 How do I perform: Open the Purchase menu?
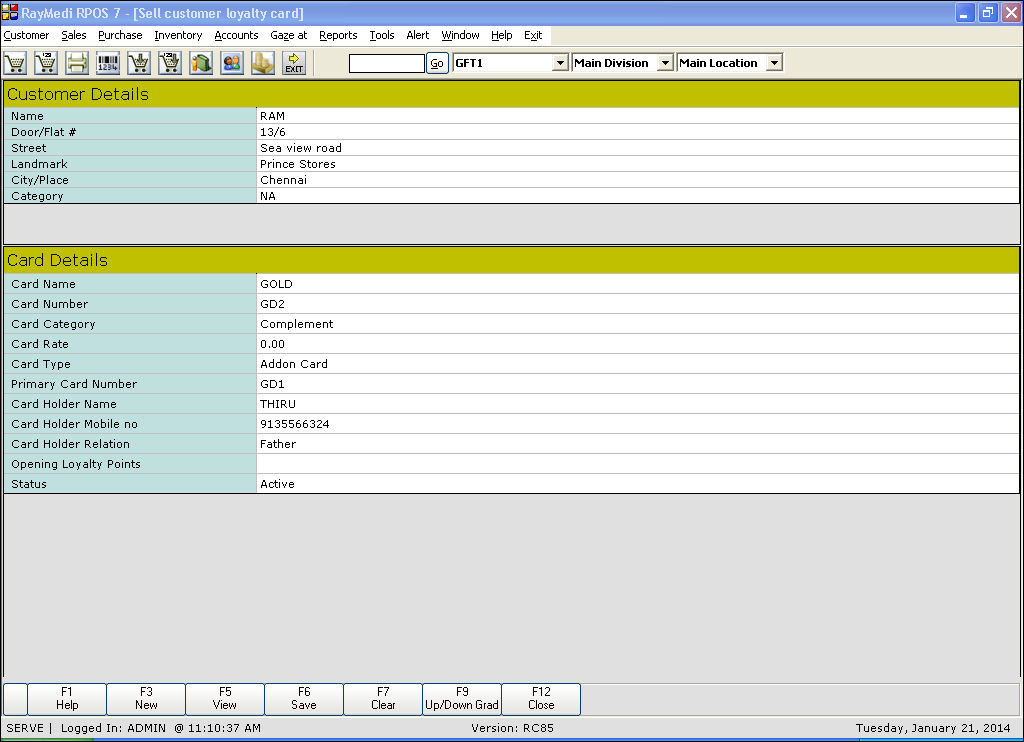coord(120,35)
